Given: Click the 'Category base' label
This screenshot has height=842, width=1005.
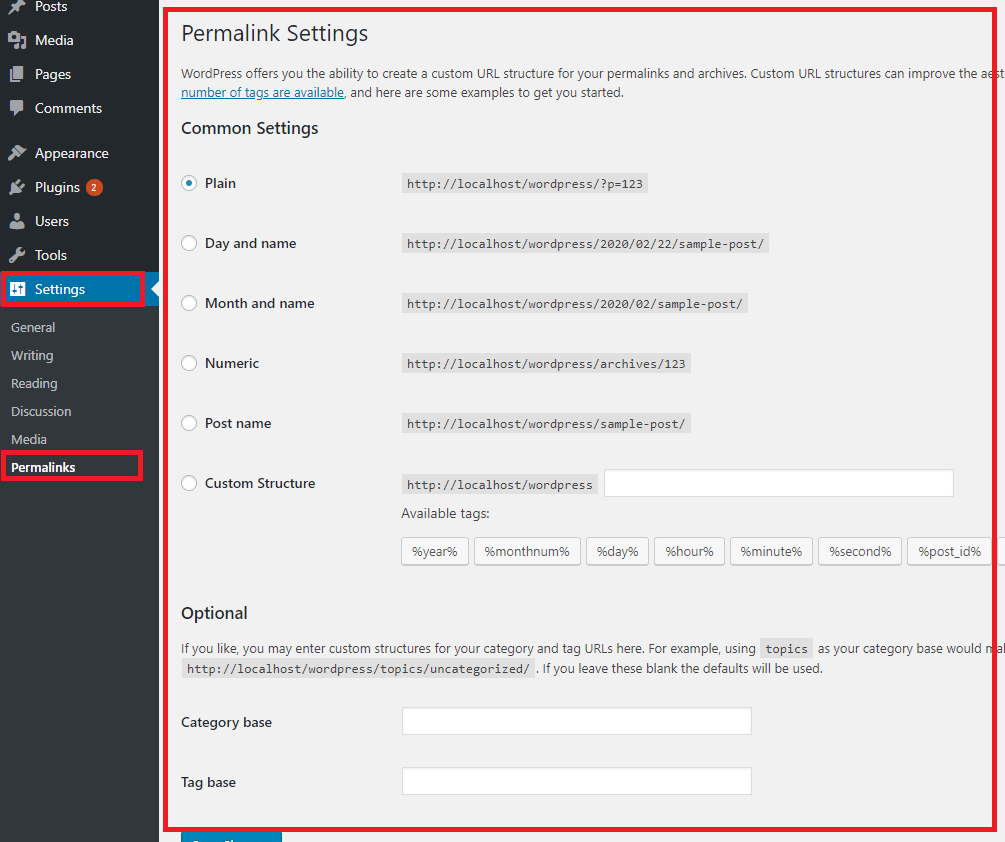Looking at the screenshot, I should [226, 722].
